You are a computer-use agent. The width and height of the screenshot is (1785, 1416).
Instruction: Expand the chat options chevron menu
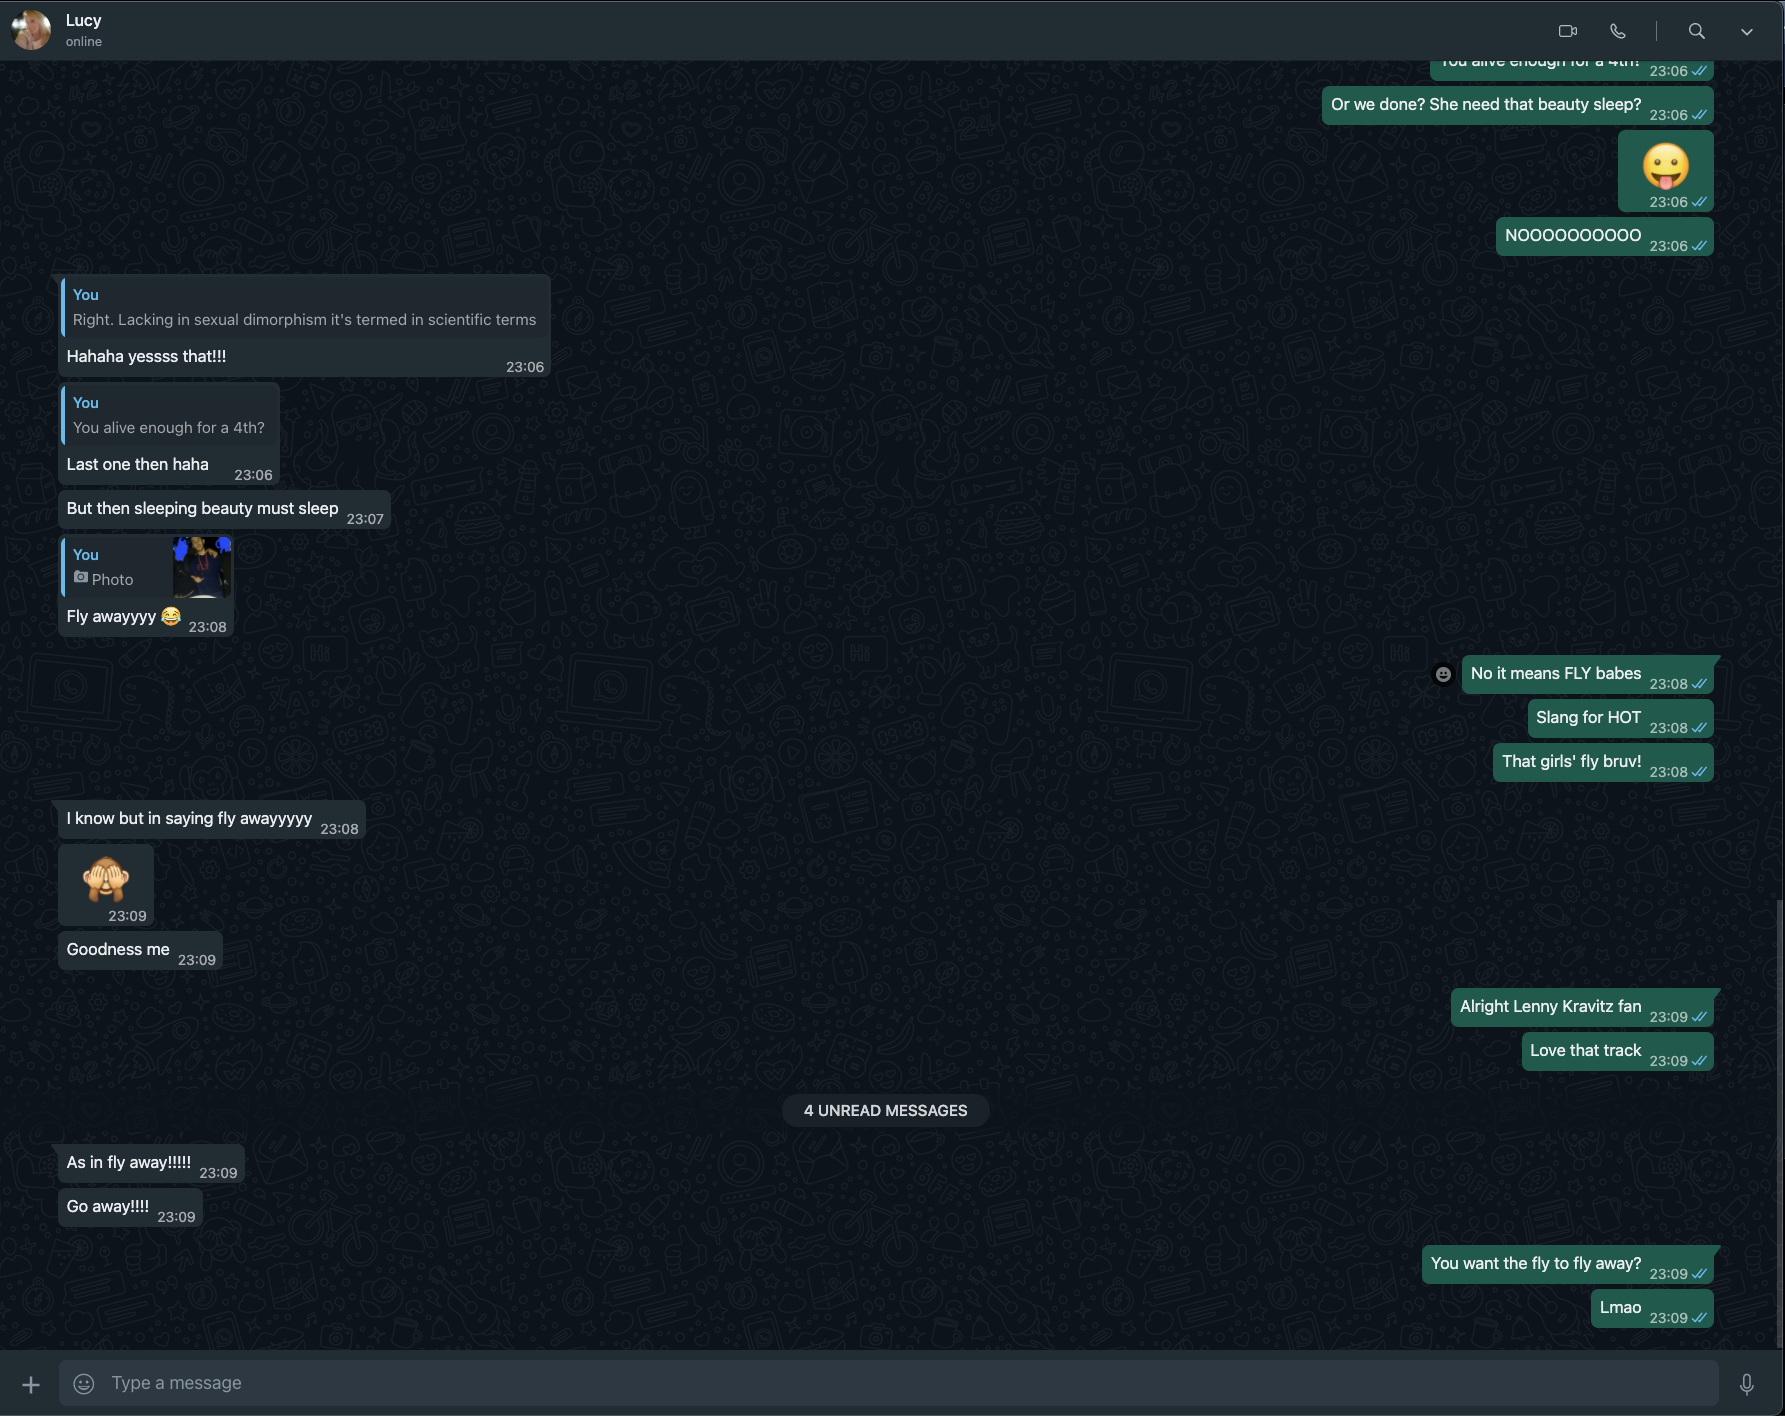(1746, 32)
